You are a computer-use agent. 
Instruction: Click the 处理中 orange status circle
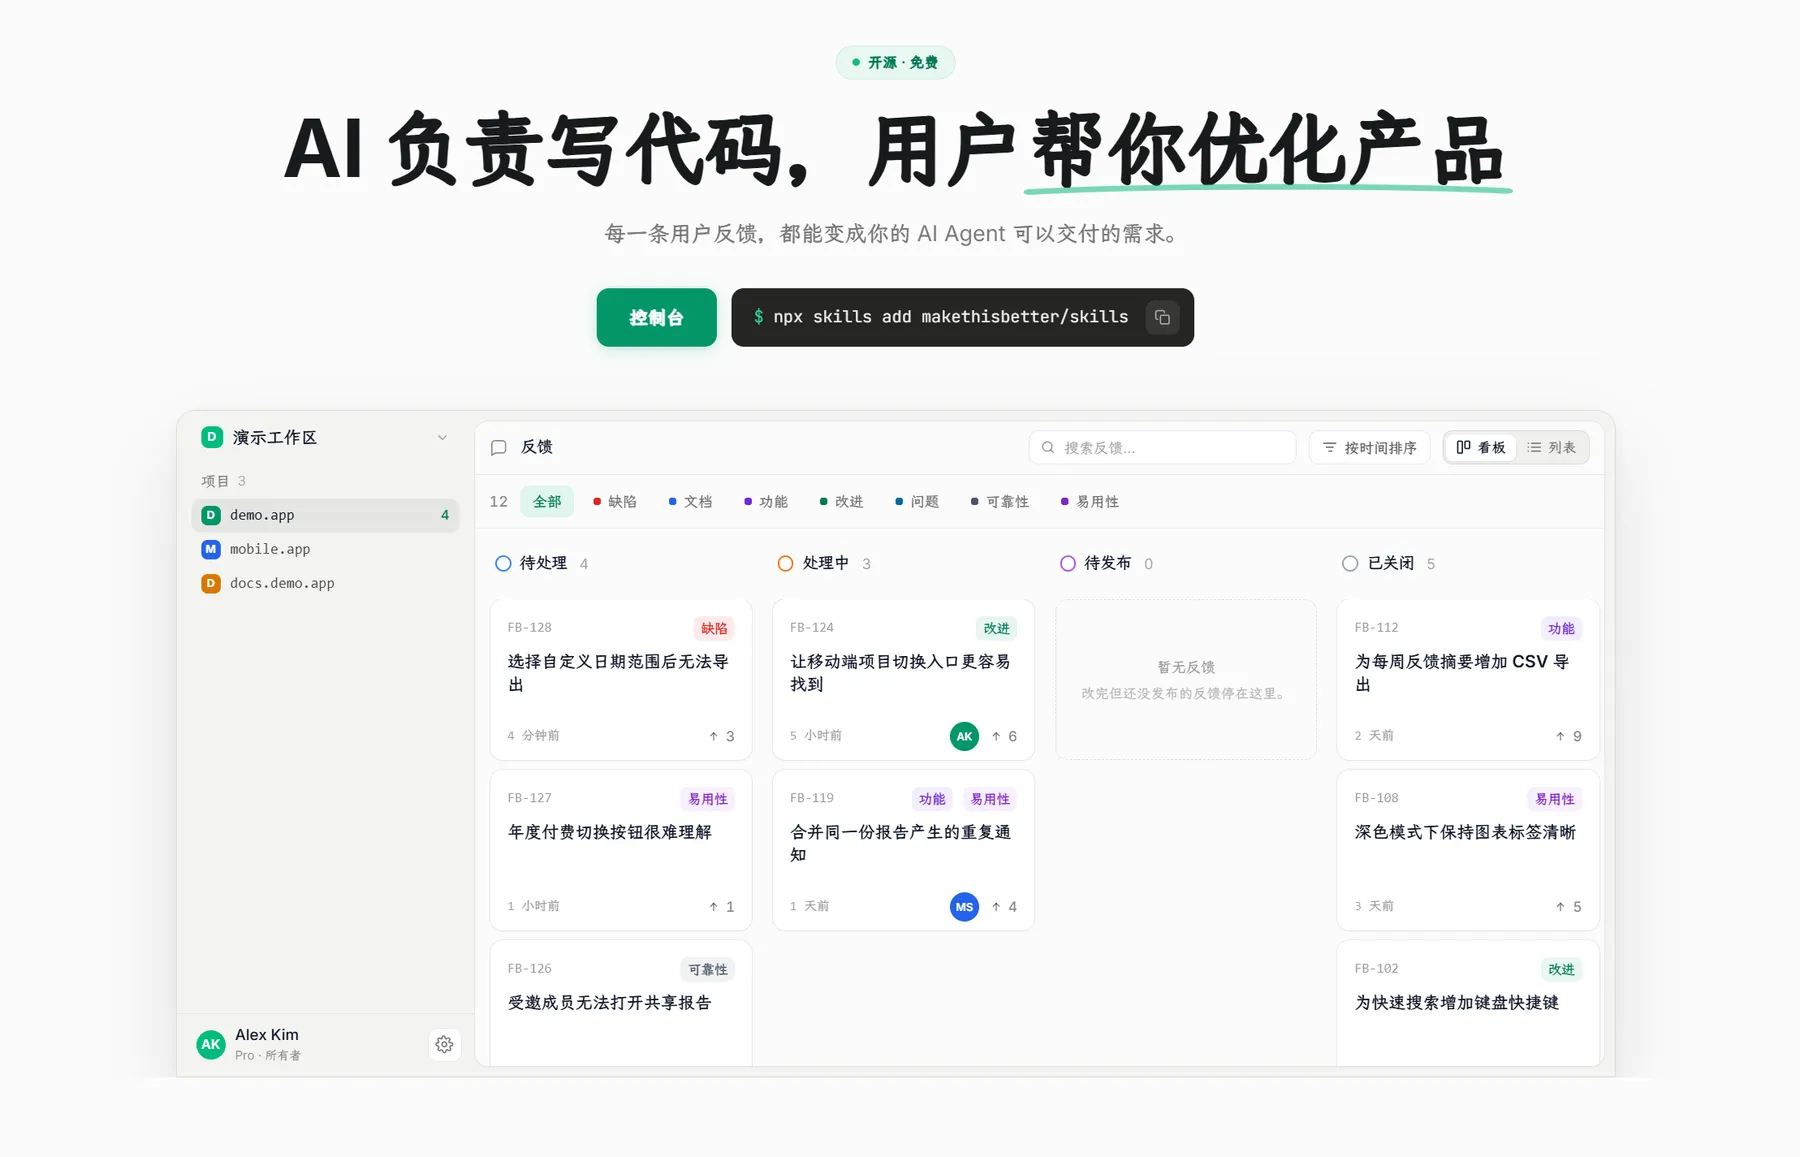(x=786, y=563)
